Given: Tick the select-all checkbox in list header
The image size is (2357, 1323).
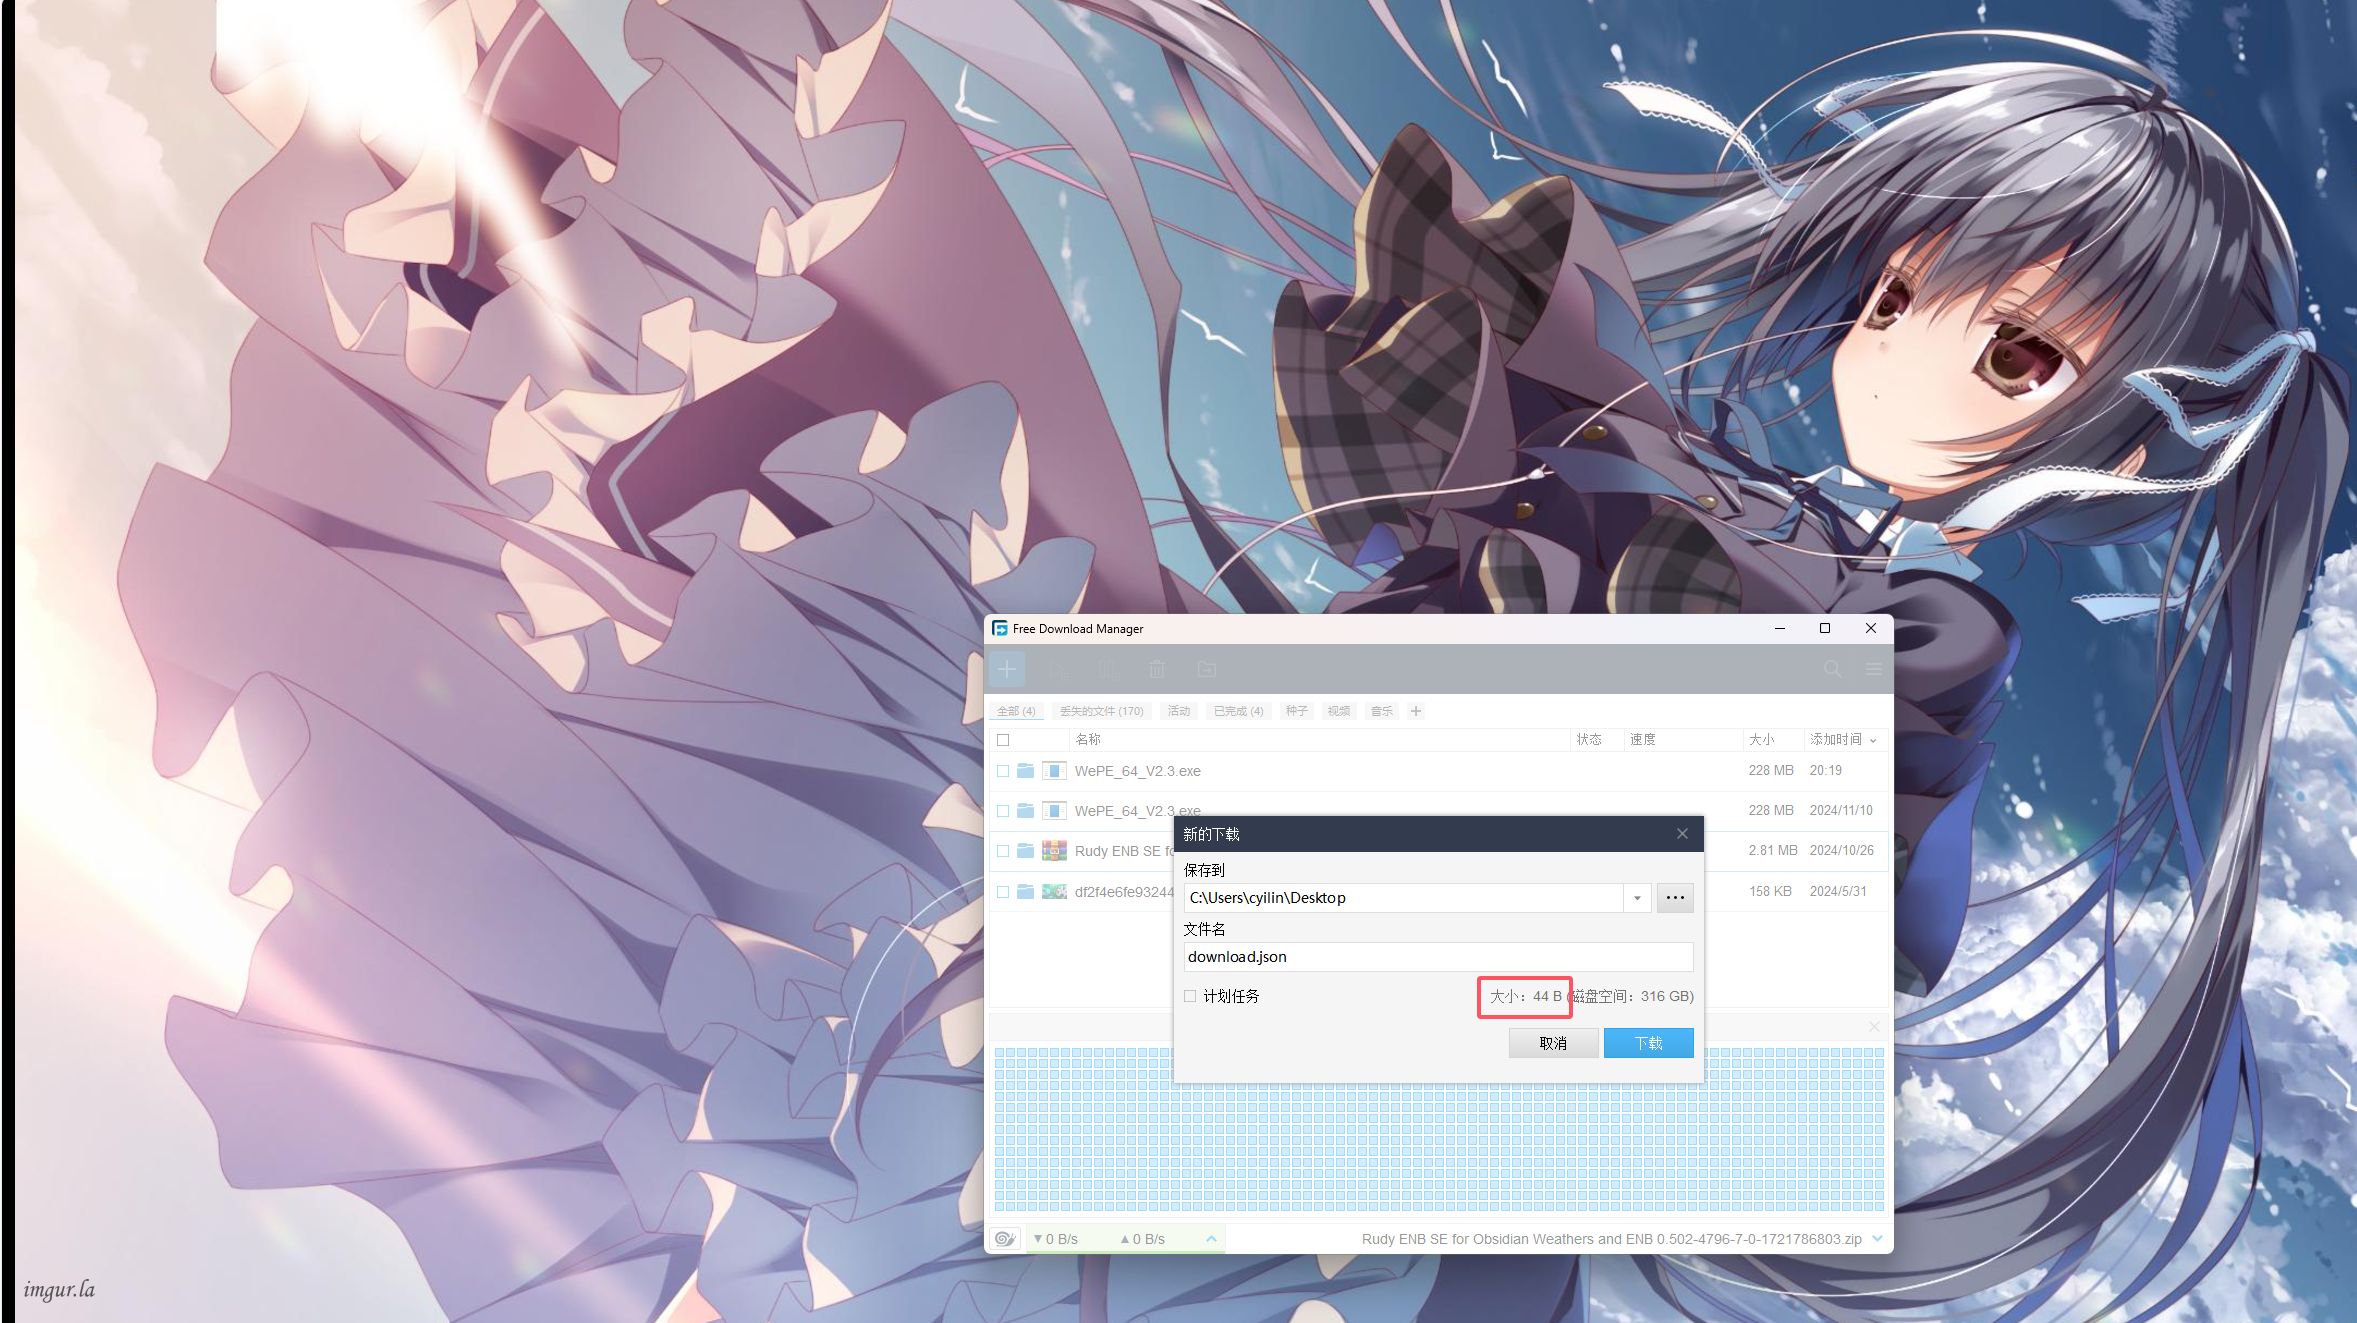Looking at the screenshot, I should 1003,740.
